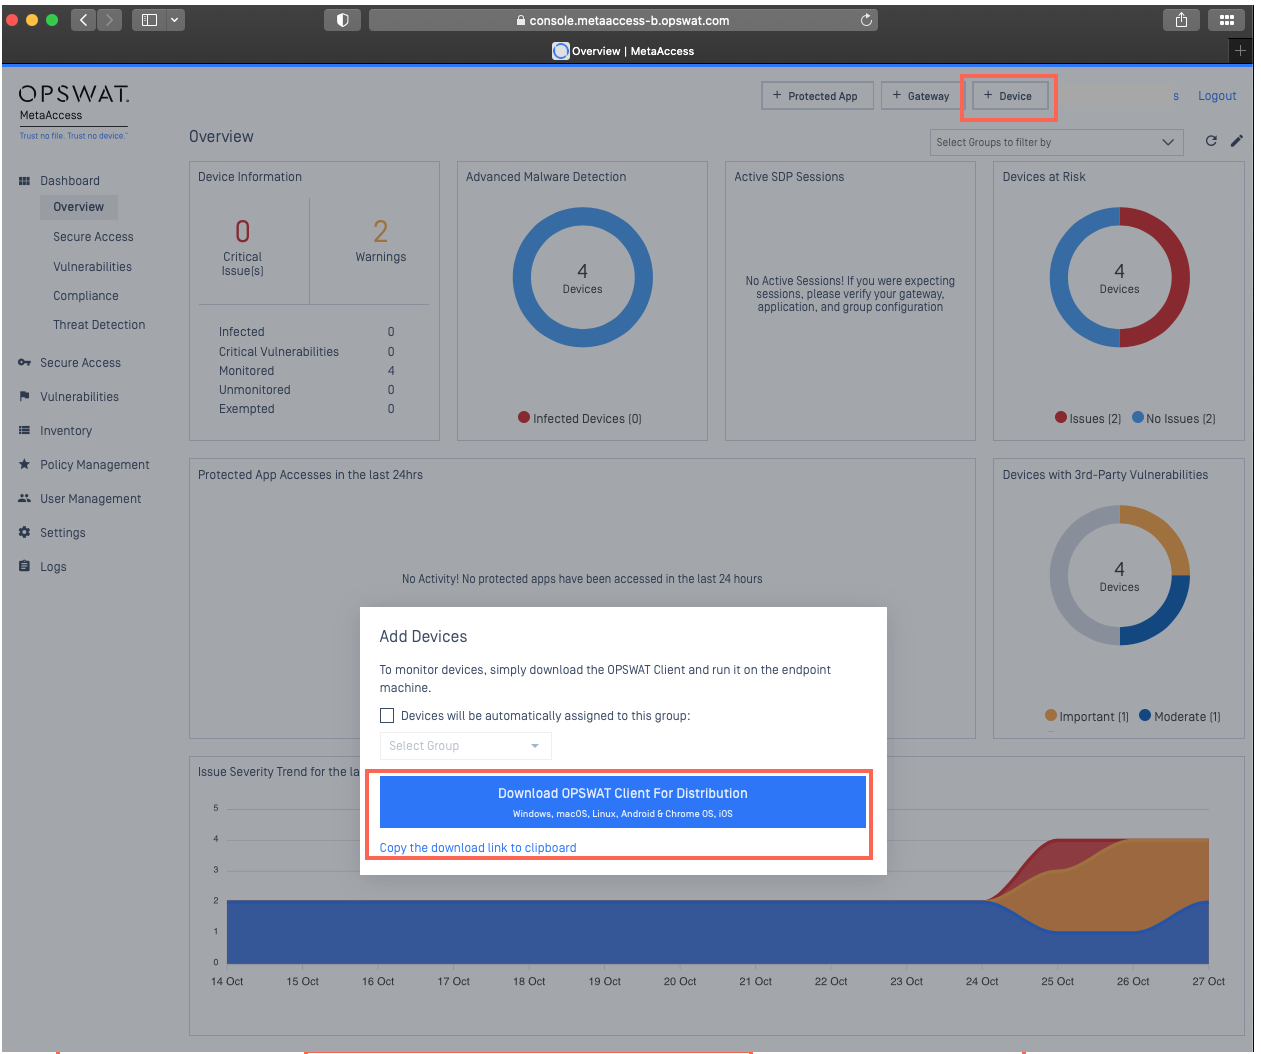Click the 2 Warnings counter
Viewport: 1261px width, 1054px height.
[381, 240]
